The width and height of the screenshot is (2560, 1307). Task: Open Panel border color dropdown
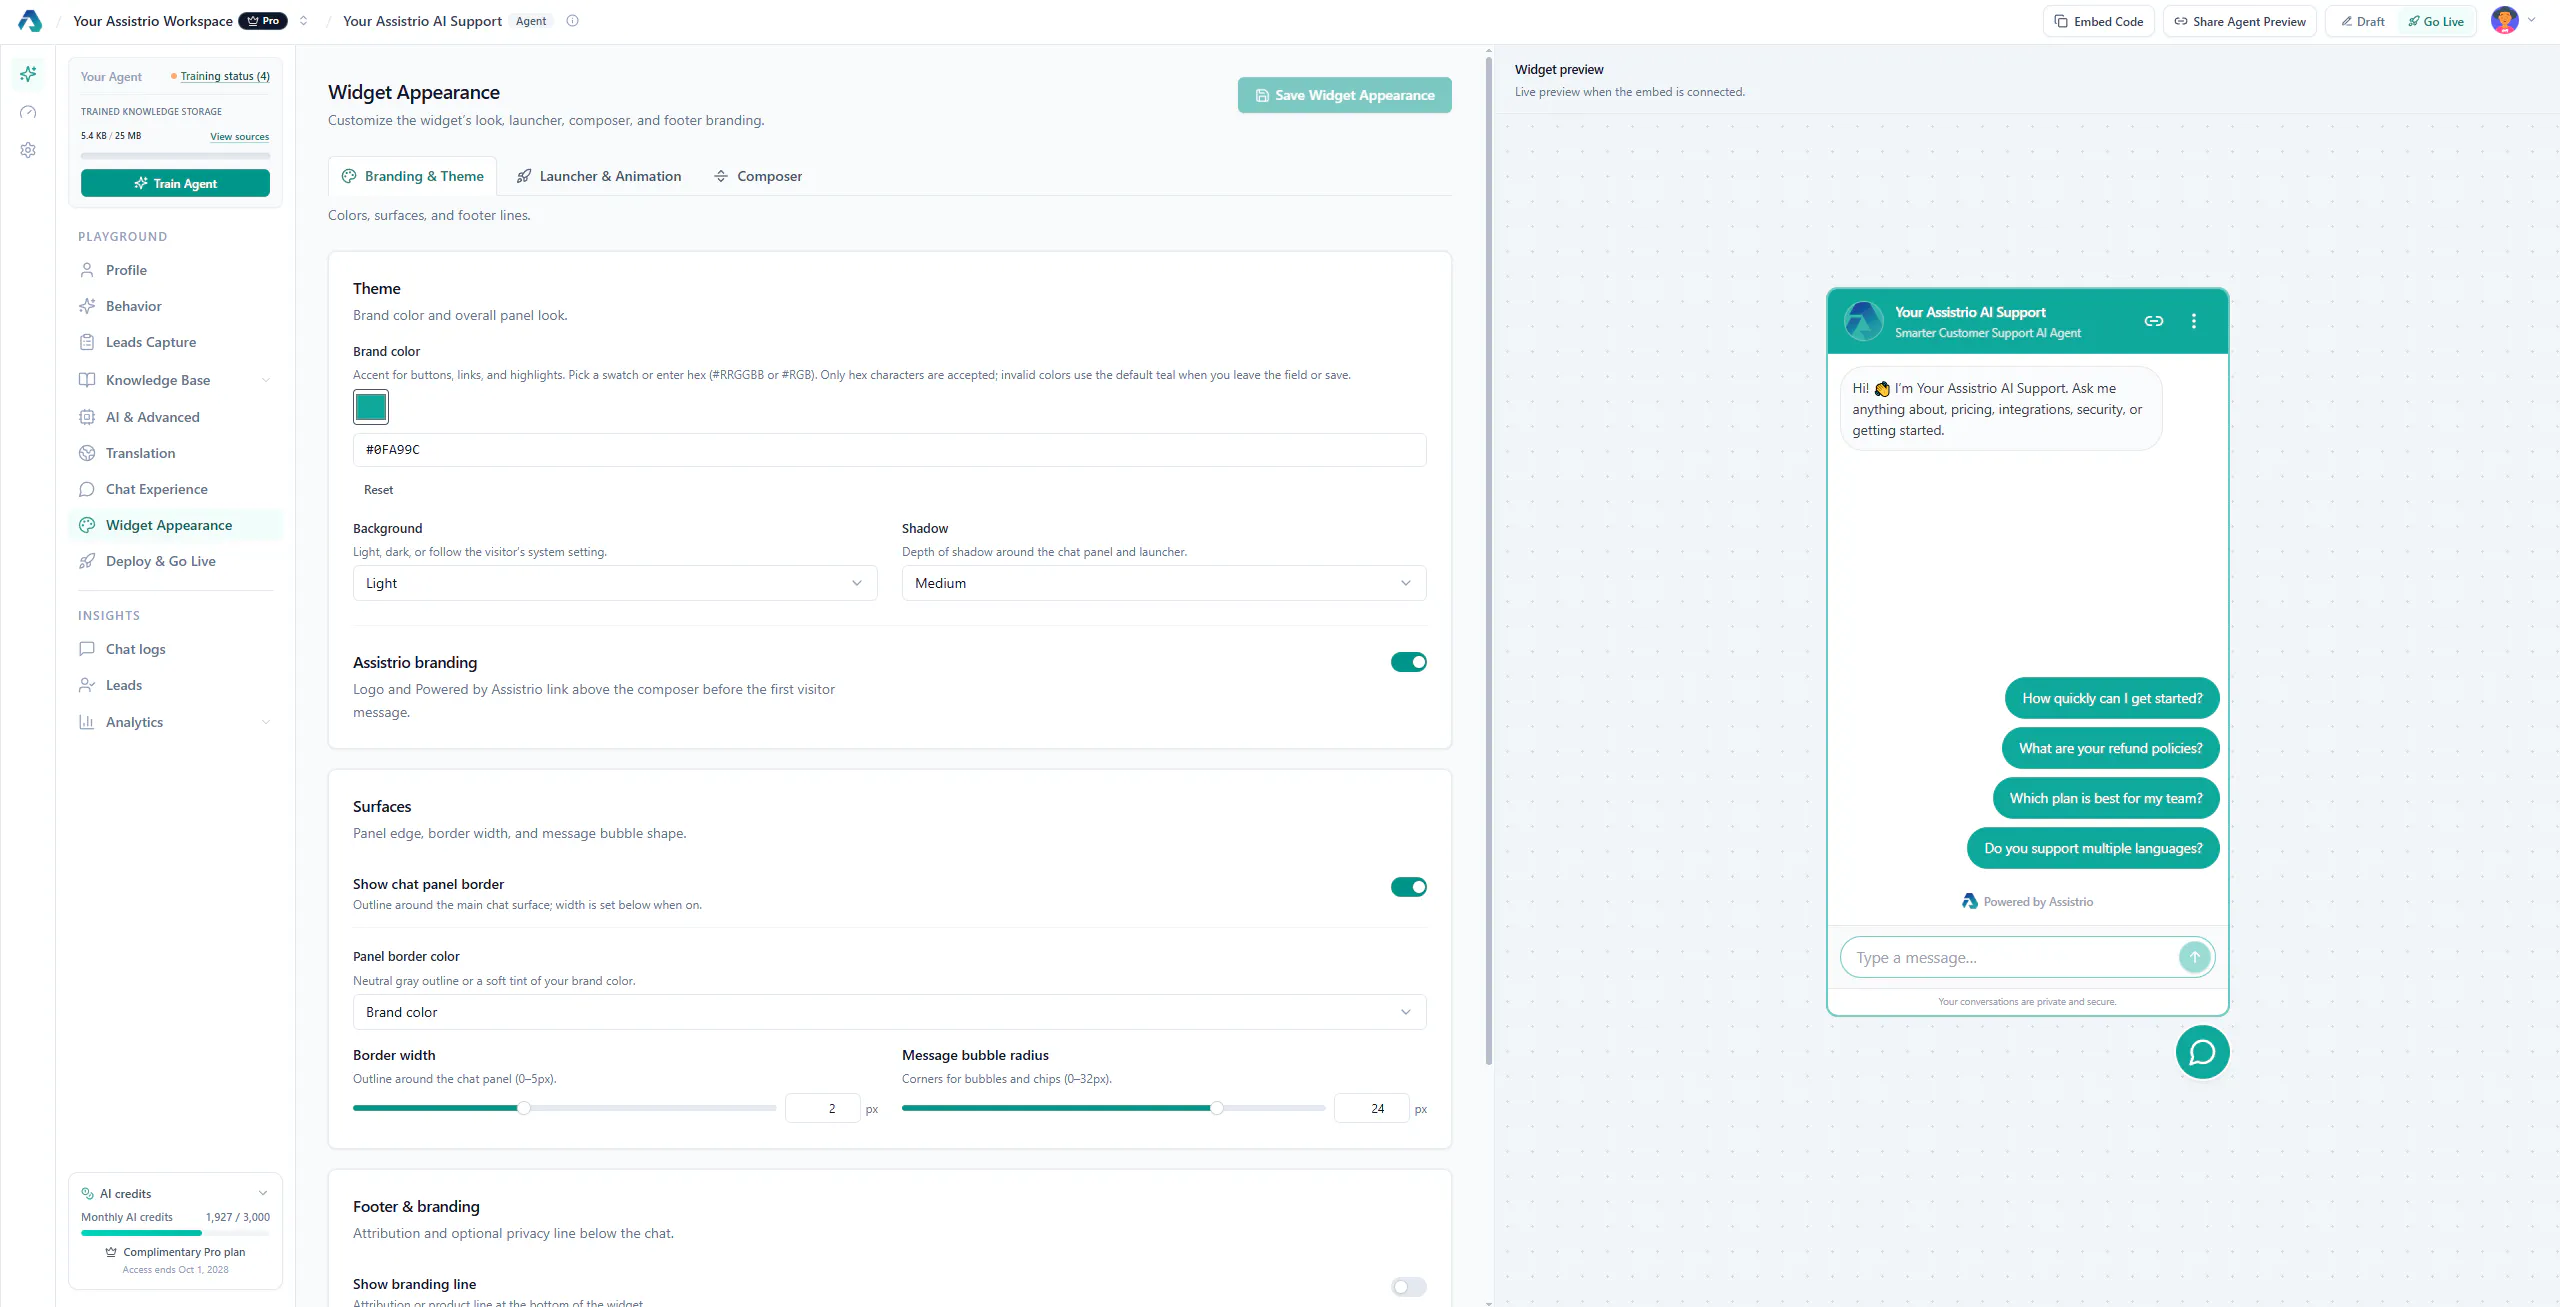click(x=889, y=1012)
